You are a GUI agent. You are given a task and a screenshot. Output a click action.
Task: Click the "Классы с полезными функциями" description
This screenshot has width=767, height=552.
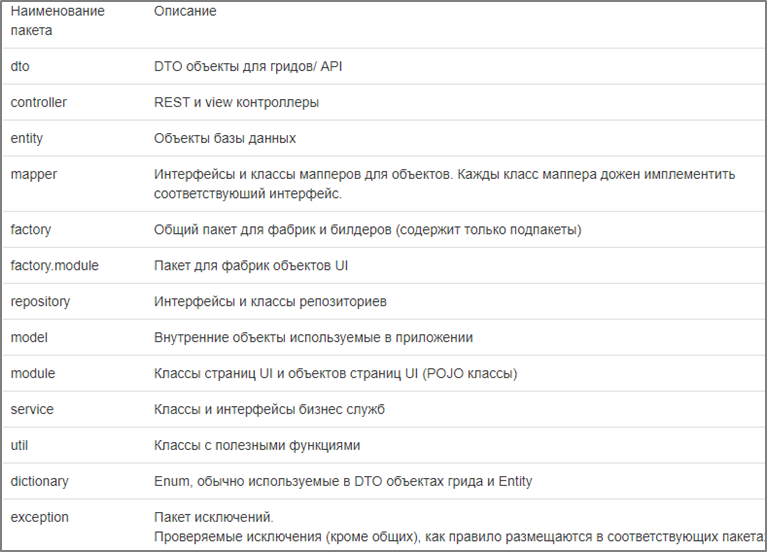pos(257,445)
